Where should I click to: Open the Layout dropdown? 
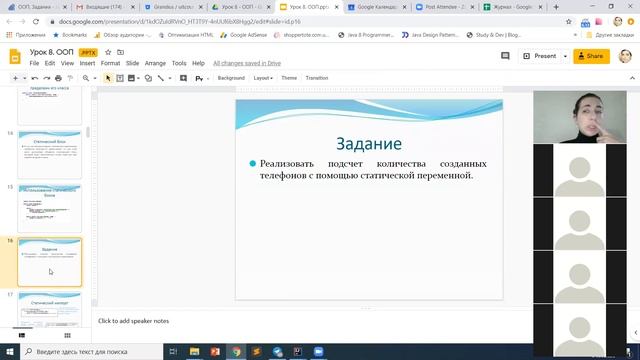point(263,78)
